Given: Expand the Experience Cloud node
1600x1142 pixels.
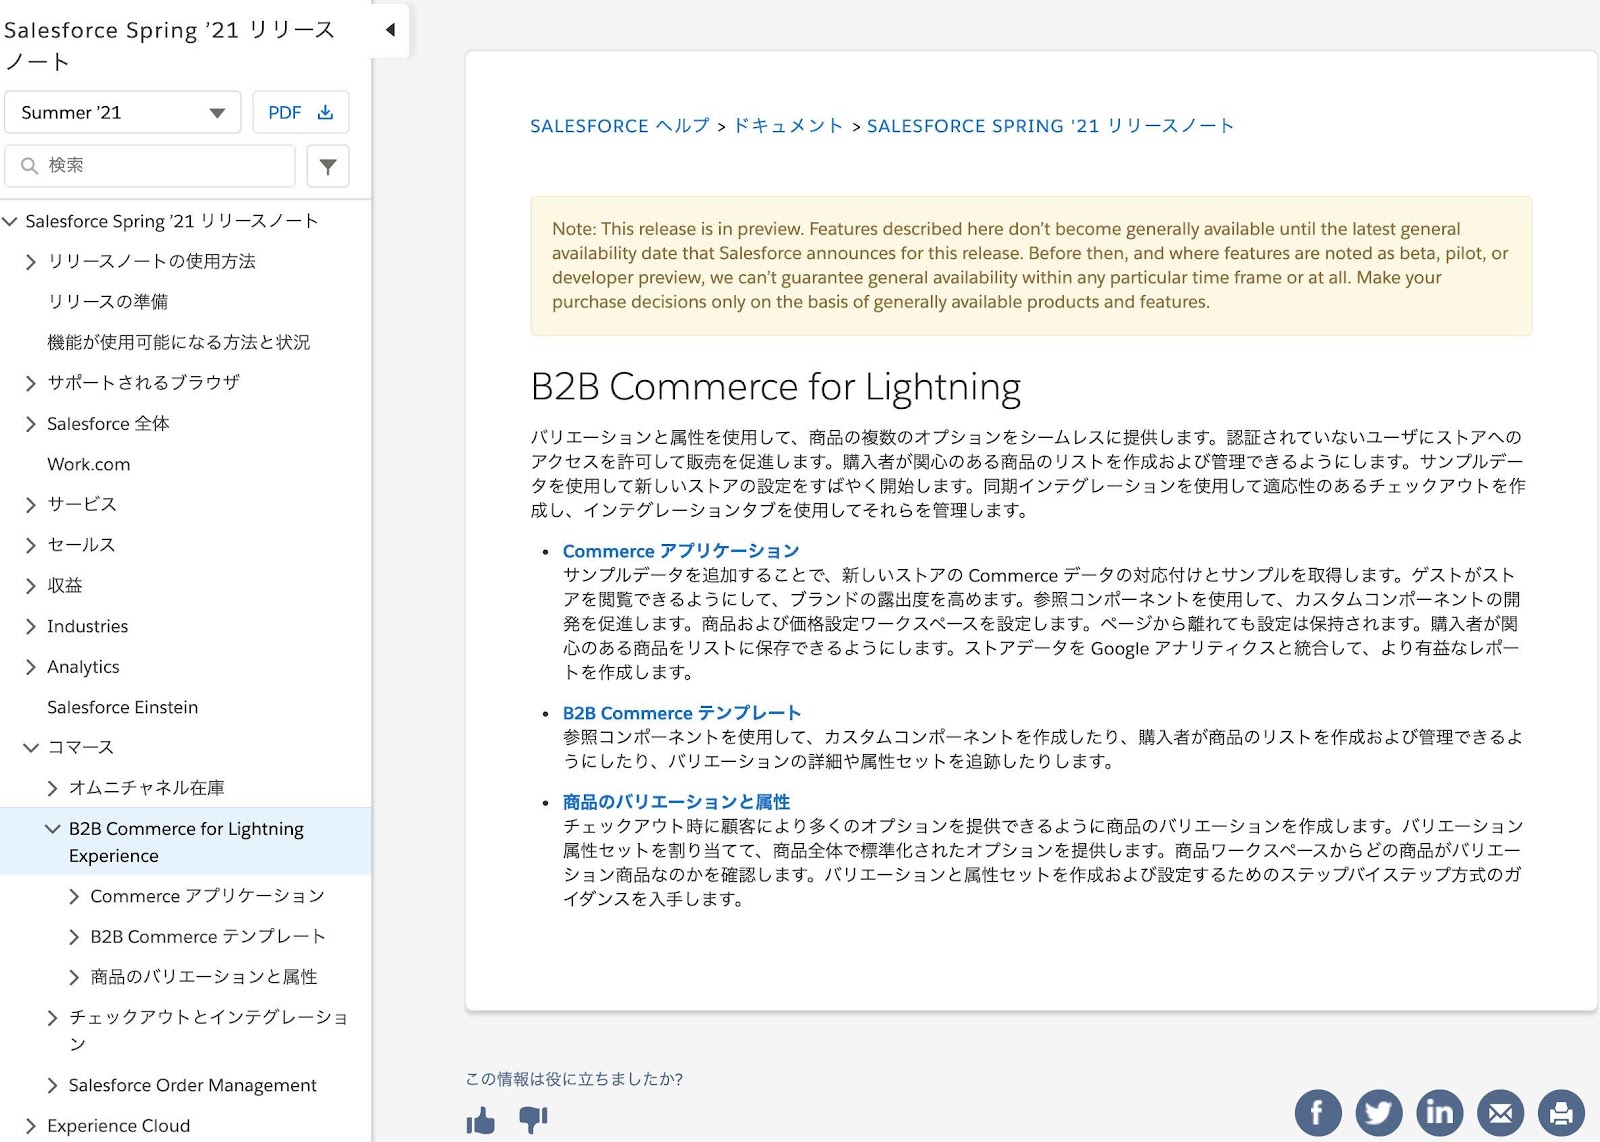Looking at the screenshot, I should 30,1126.
